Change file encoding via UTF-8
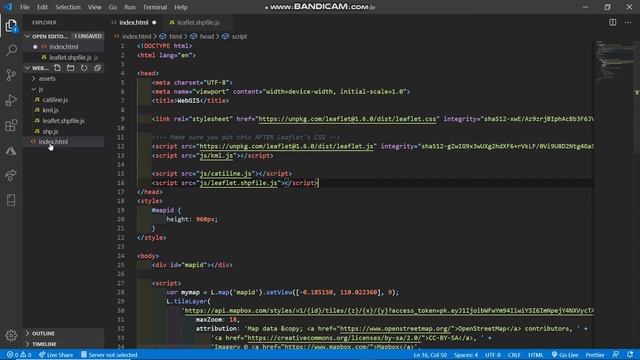This screenshot has width=640, height=360. tap(493, 355)
